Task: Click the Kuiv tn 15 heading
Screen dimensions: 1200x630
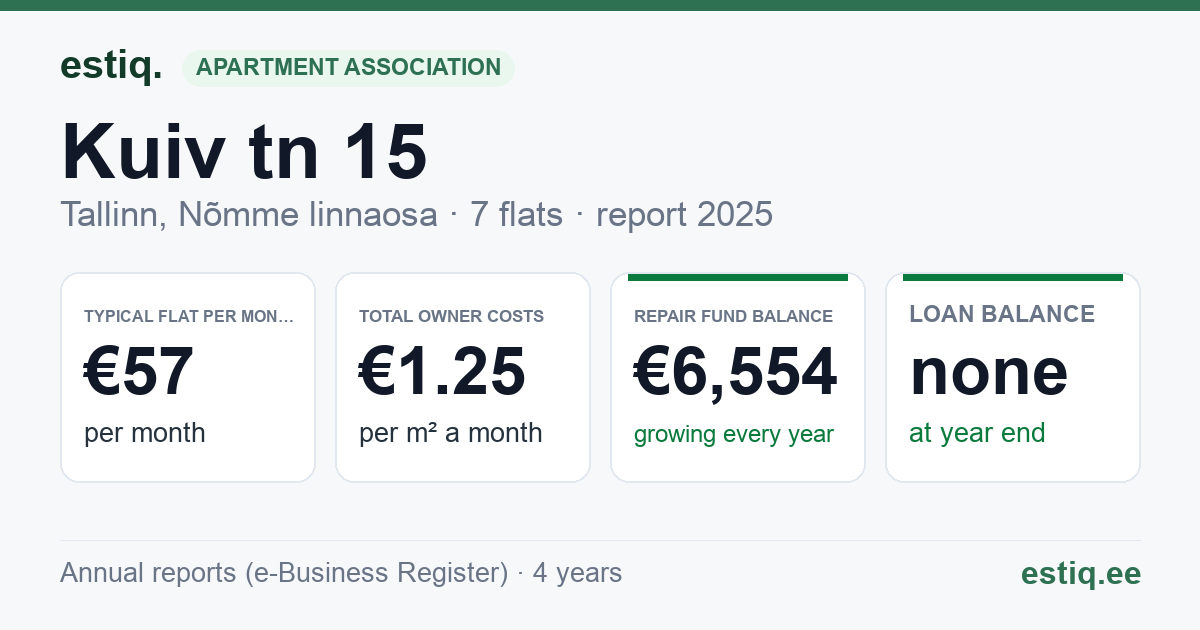Action: pyautogui.click(x=245, y=152)
